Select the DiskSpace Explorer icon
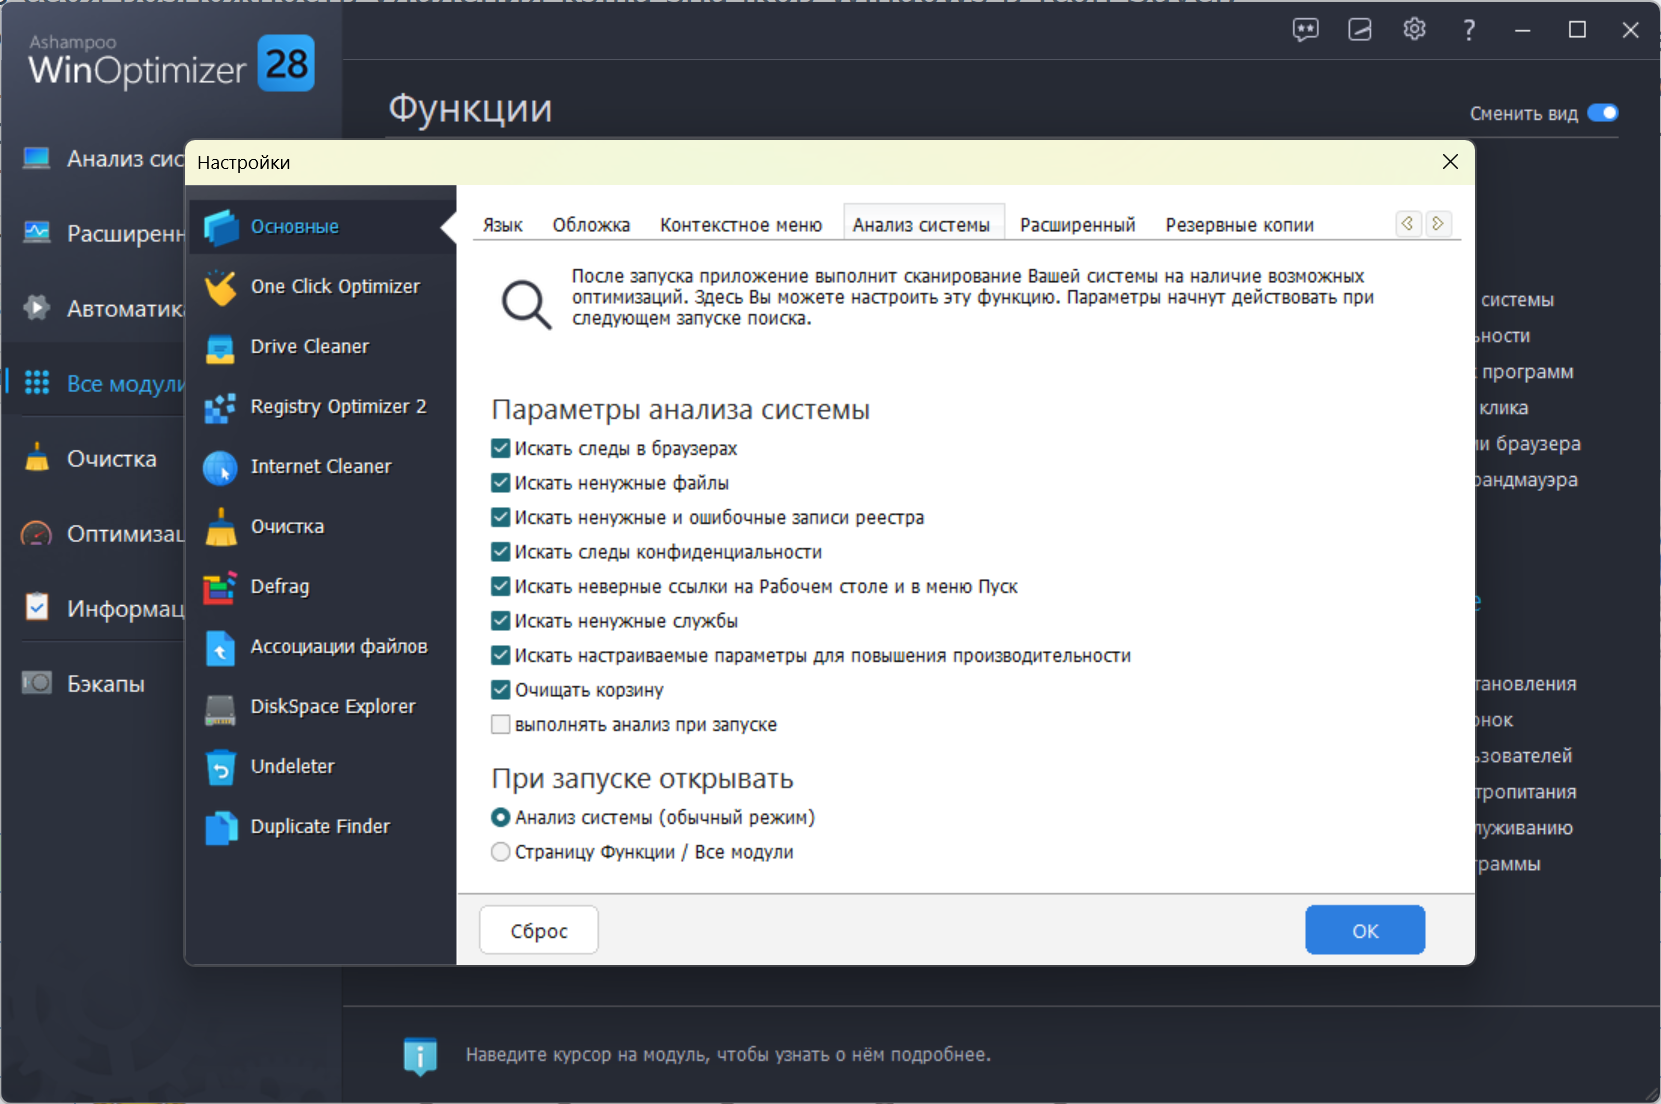This screenshot has width=1661, height=1104. tap(221, 707)
